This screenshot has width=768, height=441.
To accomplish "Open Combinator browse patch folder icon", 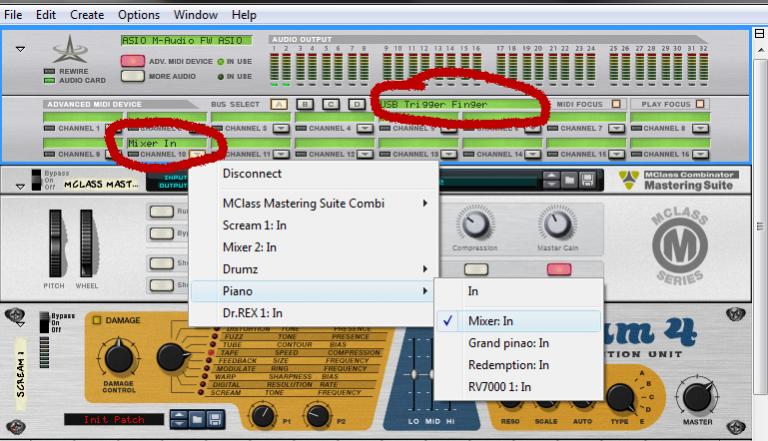I will [569, 180].
